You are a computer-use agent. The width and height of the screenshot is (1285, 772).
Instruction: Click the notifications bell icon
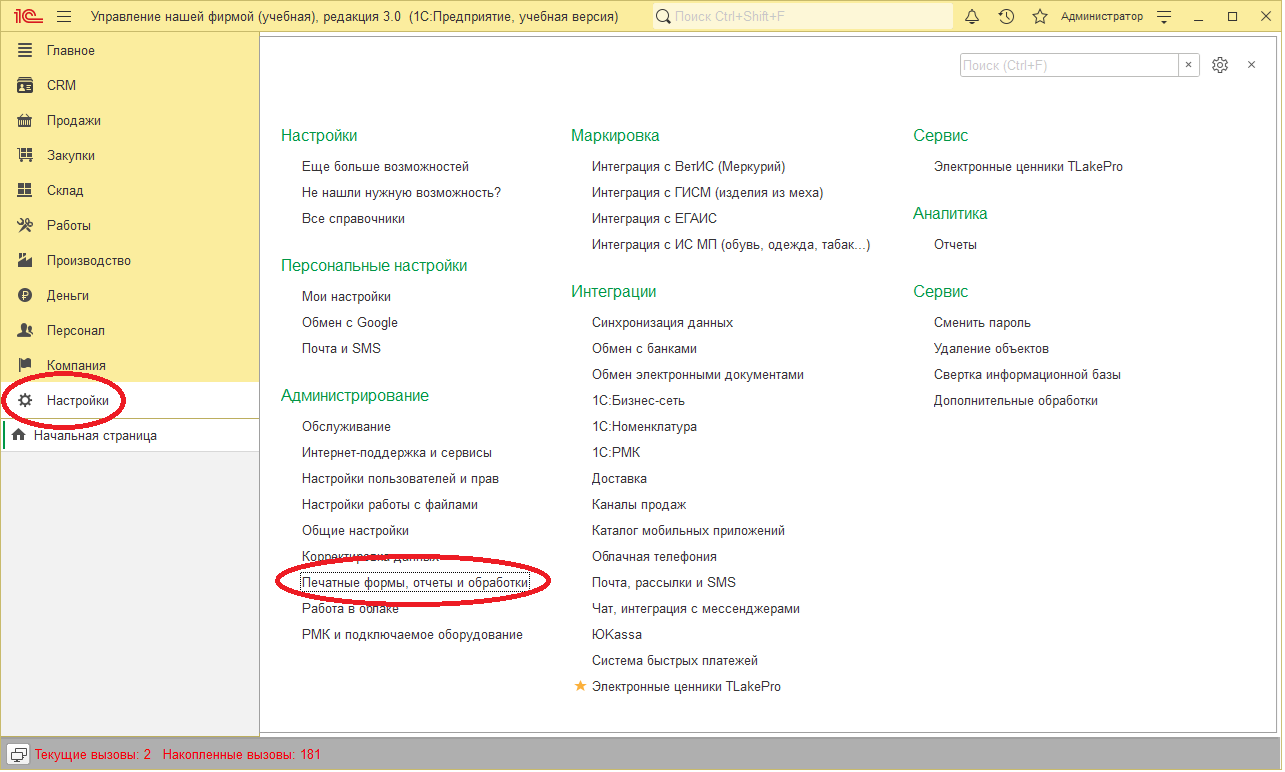[972, 17]
